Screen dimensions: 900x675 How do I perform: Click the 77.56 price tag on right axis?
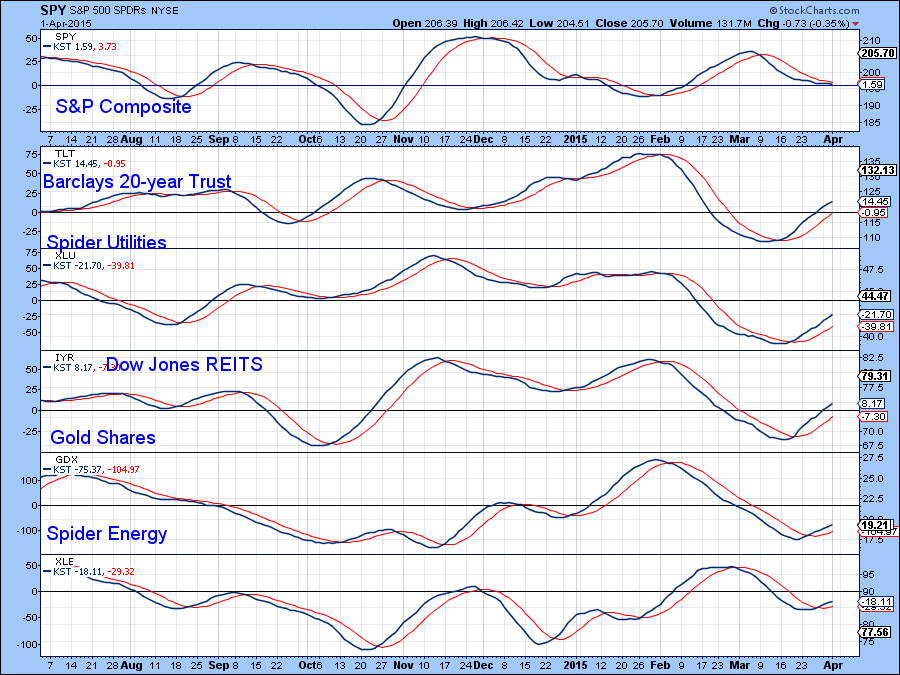pyautogui.click(x=876, y=633)
